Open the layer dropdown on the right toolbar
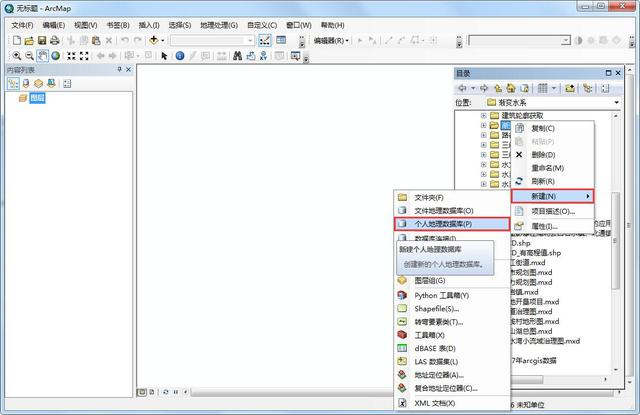 tap(565, 40)
